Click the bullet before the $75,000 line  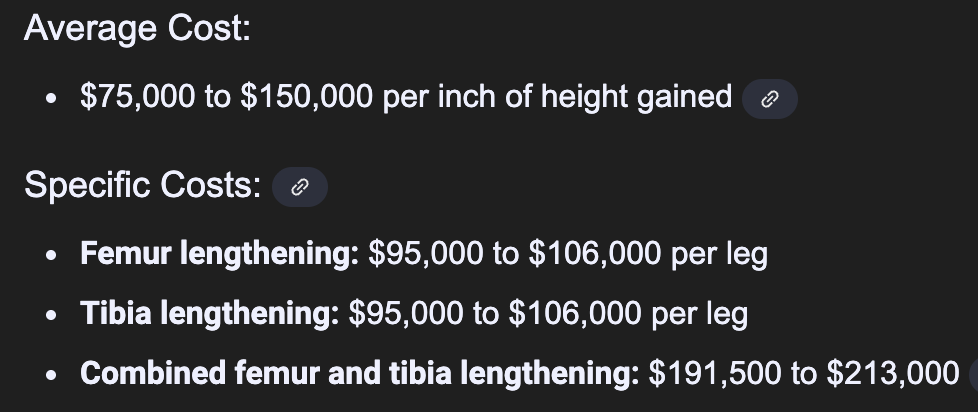pos(51,98)
